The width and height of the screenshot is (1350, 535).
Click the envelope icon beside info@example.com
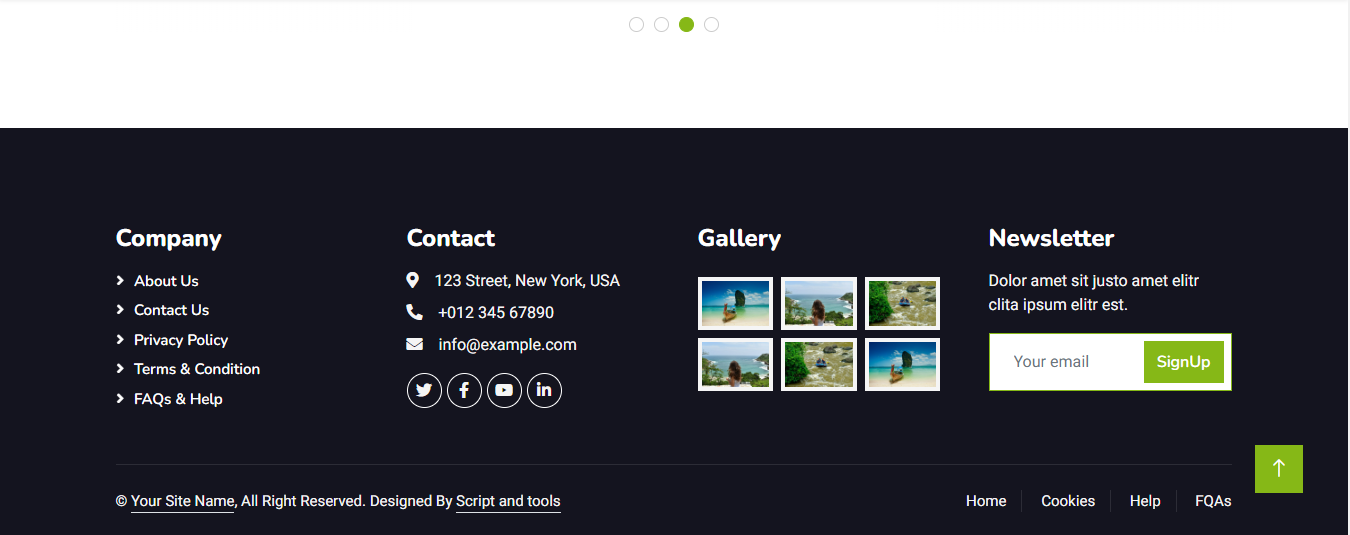click(415, 344)
